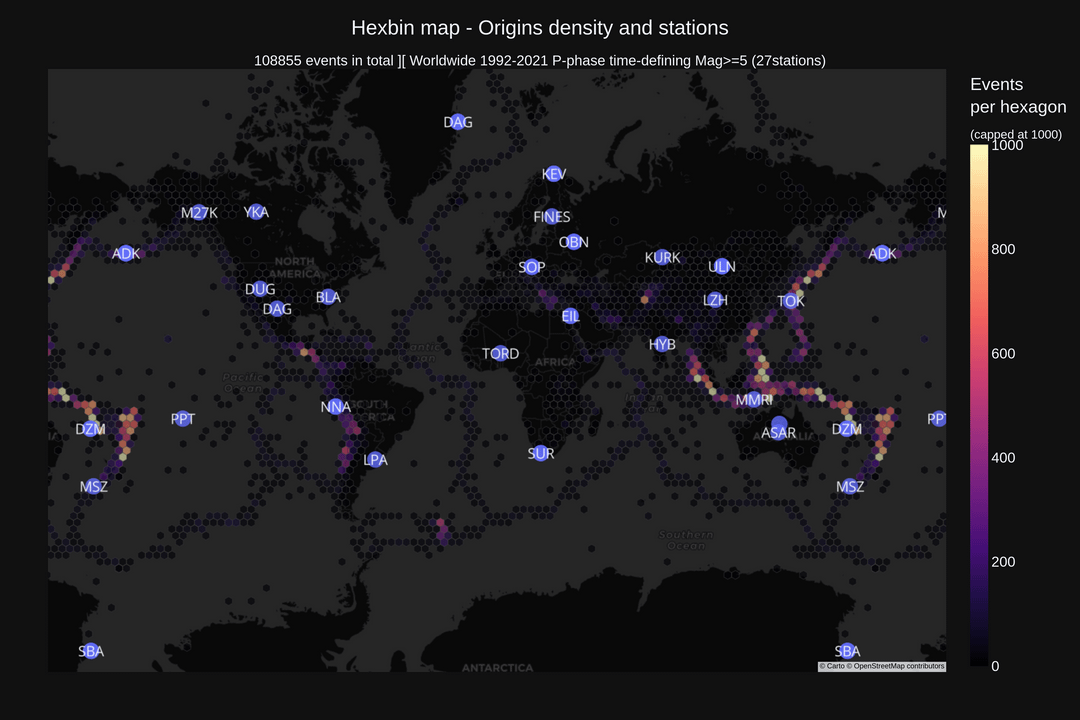Screen dimensions: 1080x720
Task: Click the NNA station marker
Action: (336, 406)
